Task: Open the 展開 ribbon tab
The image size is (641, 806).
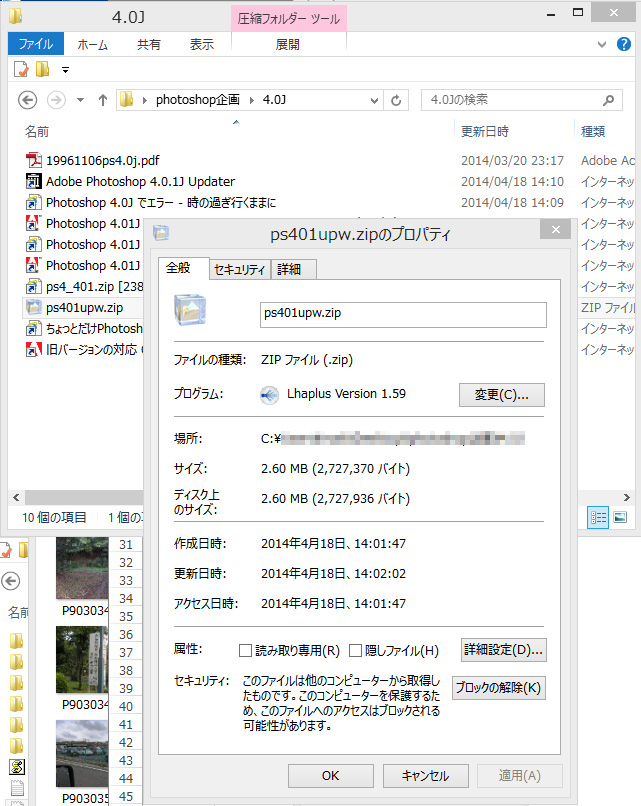Action: [x=287, y=45]
